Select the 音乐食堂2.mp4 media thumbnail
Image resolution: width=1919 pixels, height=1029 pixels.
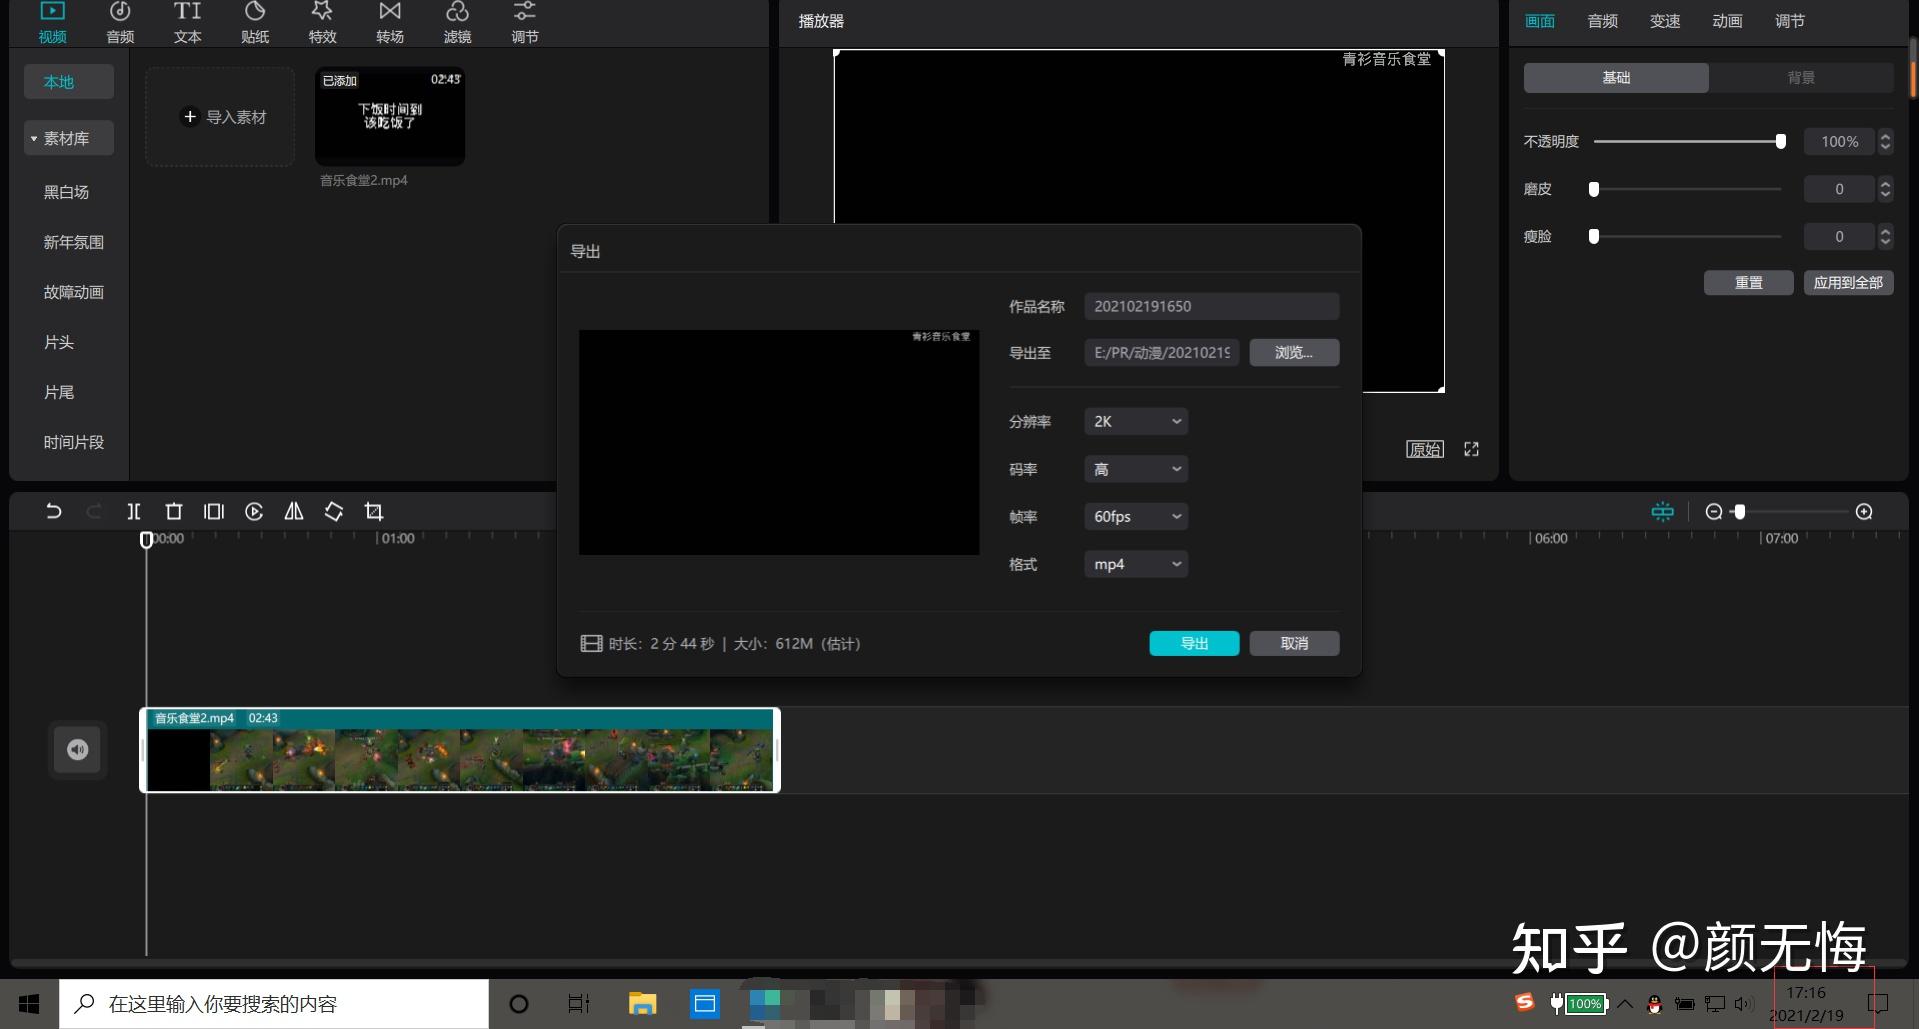(x=390, y=116)
